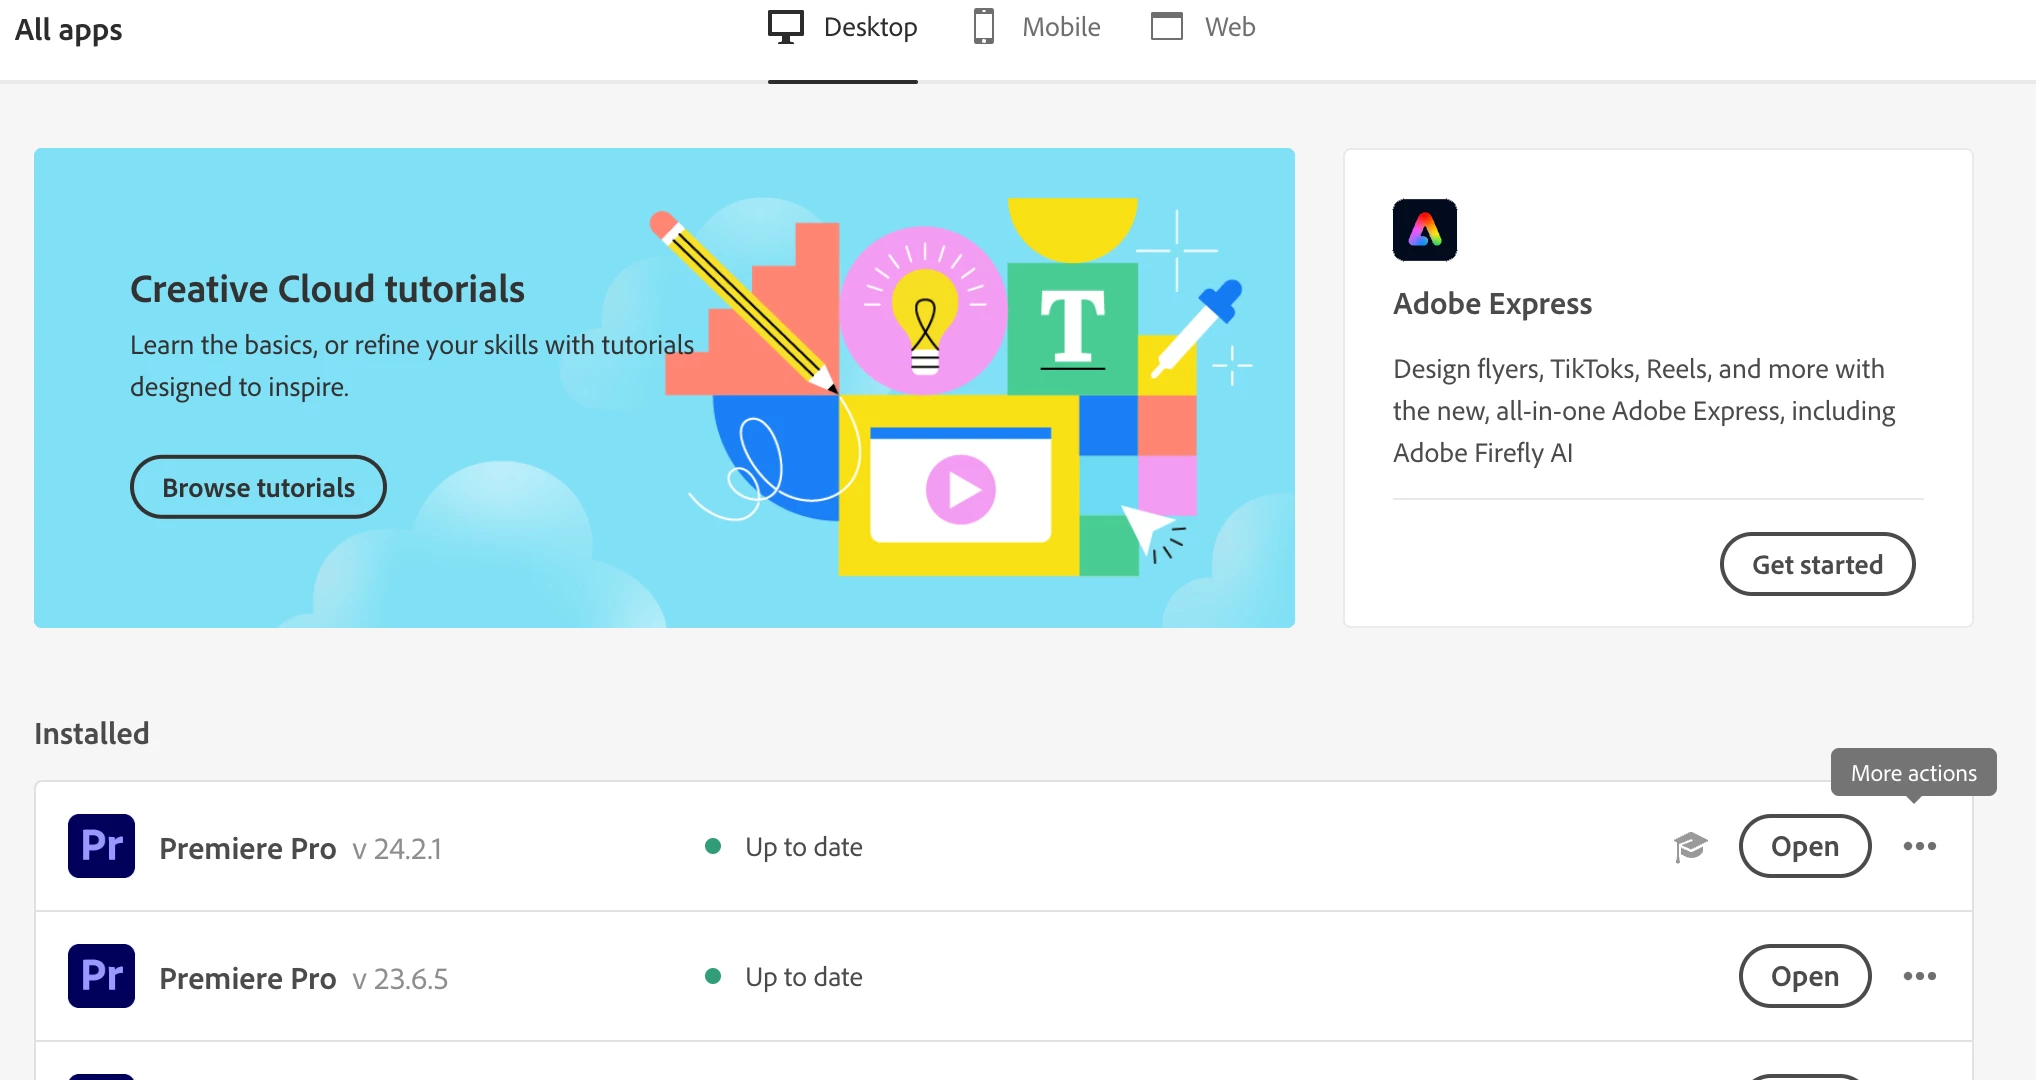Switch to the Mobile tab
The height and width of the screenshot is (1080, 2036).
(1060, 27)
